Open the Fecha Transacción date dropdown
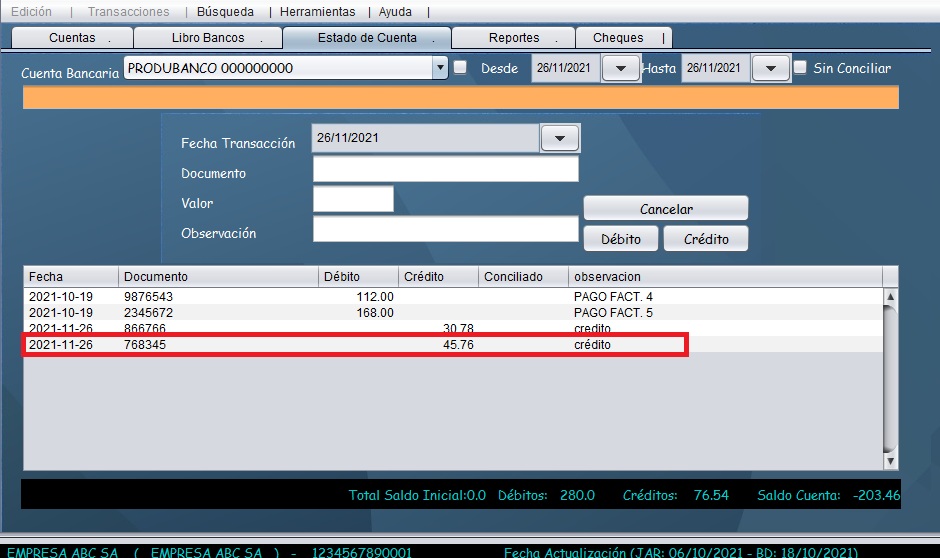The image size is (940, 558). [560, 139]
